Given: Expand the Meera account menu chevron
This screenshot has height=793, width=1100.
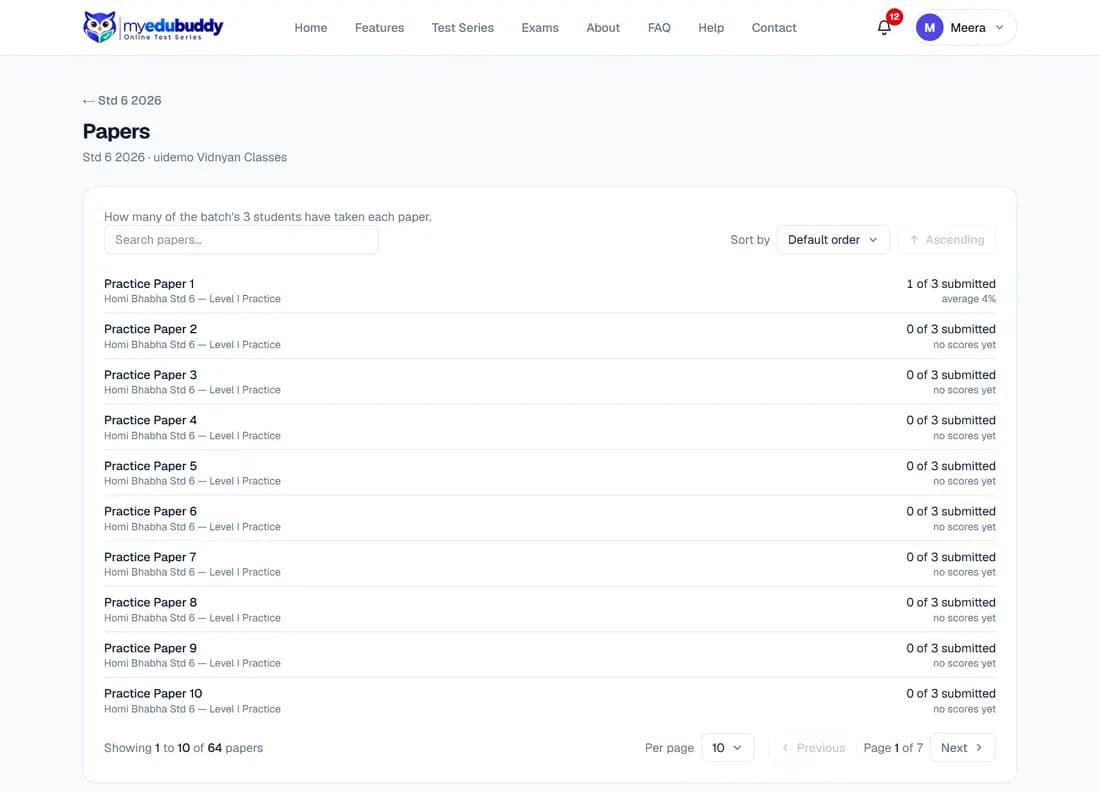Looking at the screenshot, I should 1000,27.
